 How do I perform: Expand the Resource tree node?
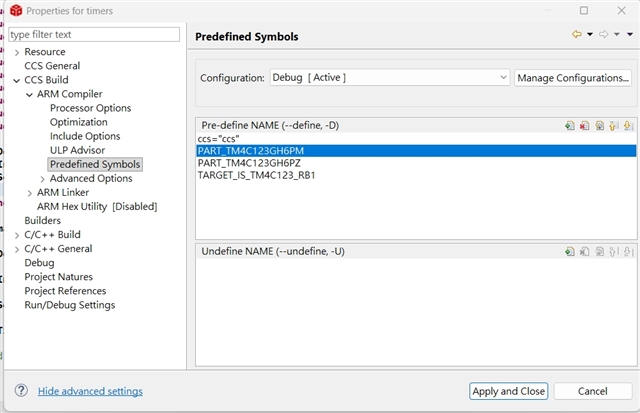click(17, 52)
